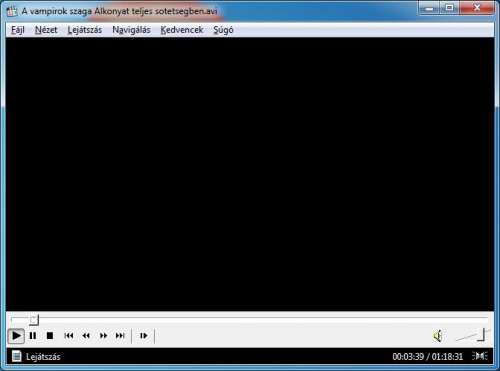The width and height of the screenshot is (500, 371).
Task: Skip to previous track button
Action: [69, 336]
